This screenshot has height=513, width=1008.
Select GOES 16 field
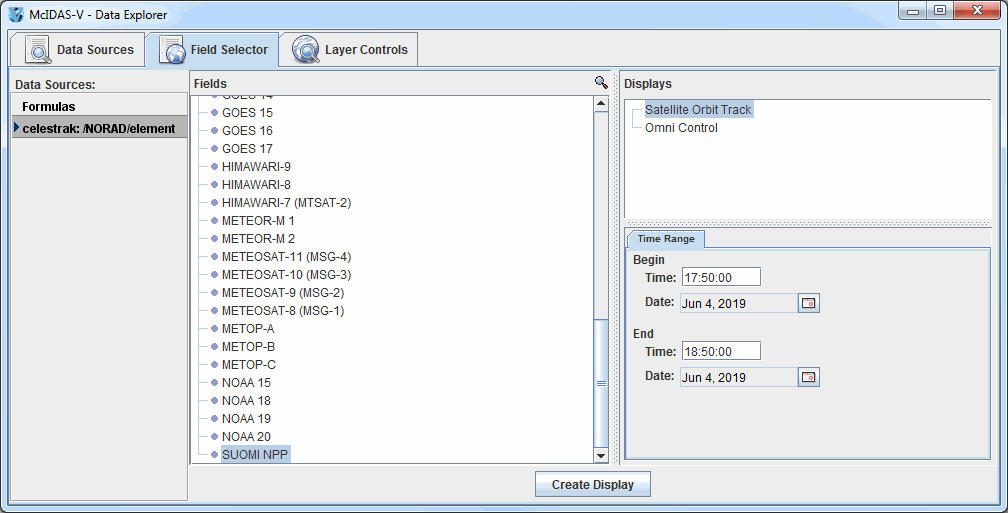[248, 130]
